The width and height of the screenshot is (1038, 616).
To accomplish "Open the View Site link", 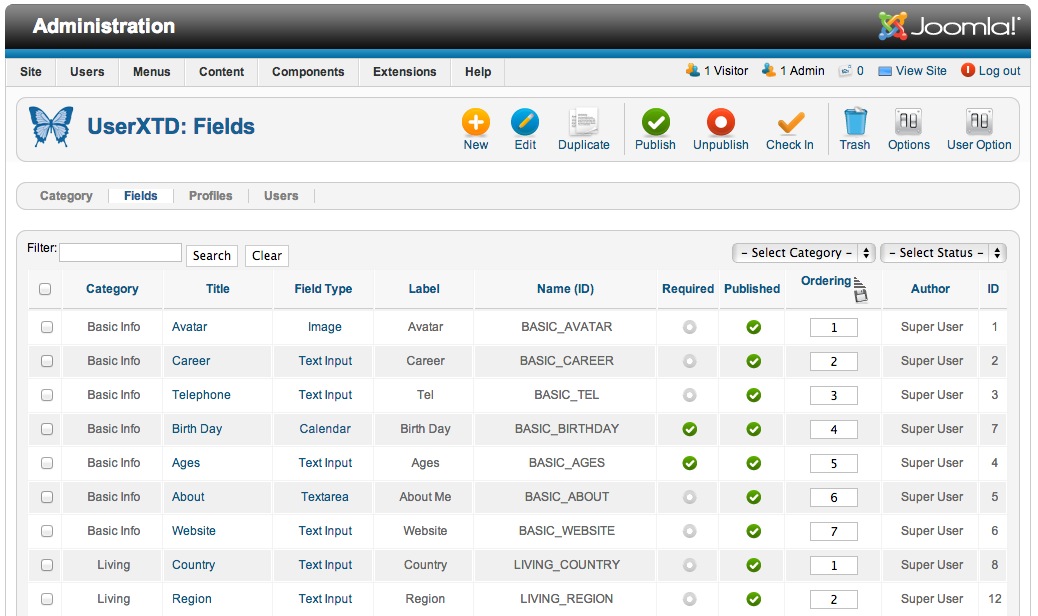I will point(912,71).
